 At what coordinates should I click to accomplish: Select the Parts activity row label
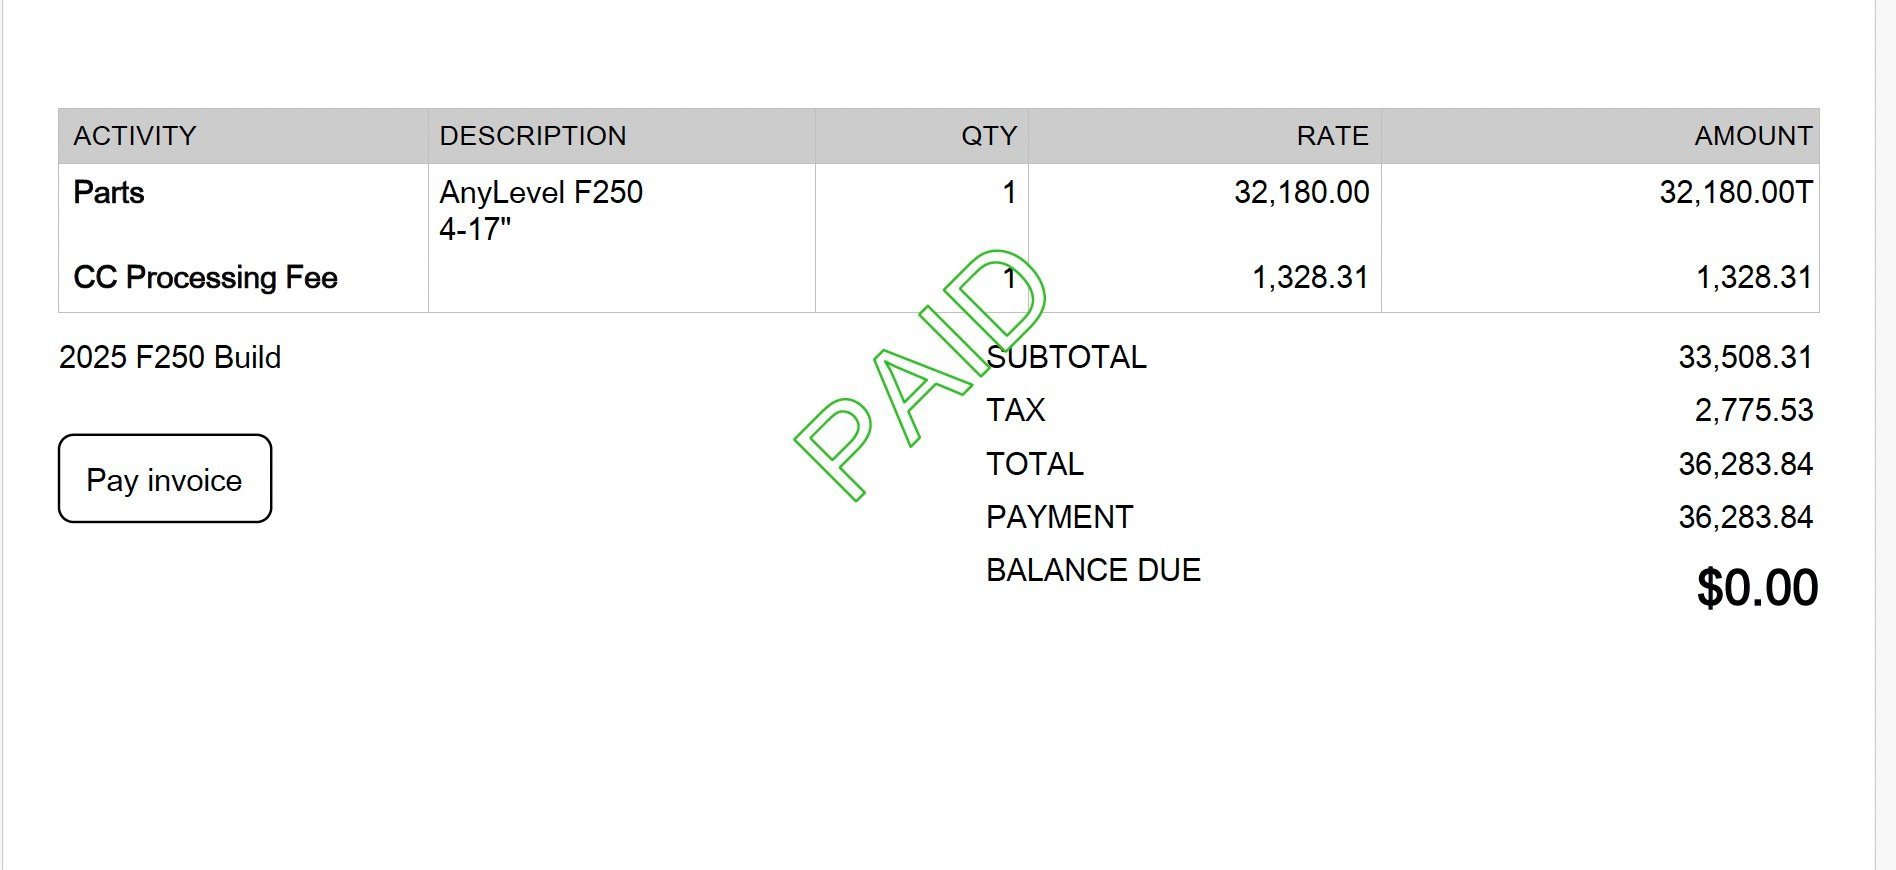click(109, 192)
